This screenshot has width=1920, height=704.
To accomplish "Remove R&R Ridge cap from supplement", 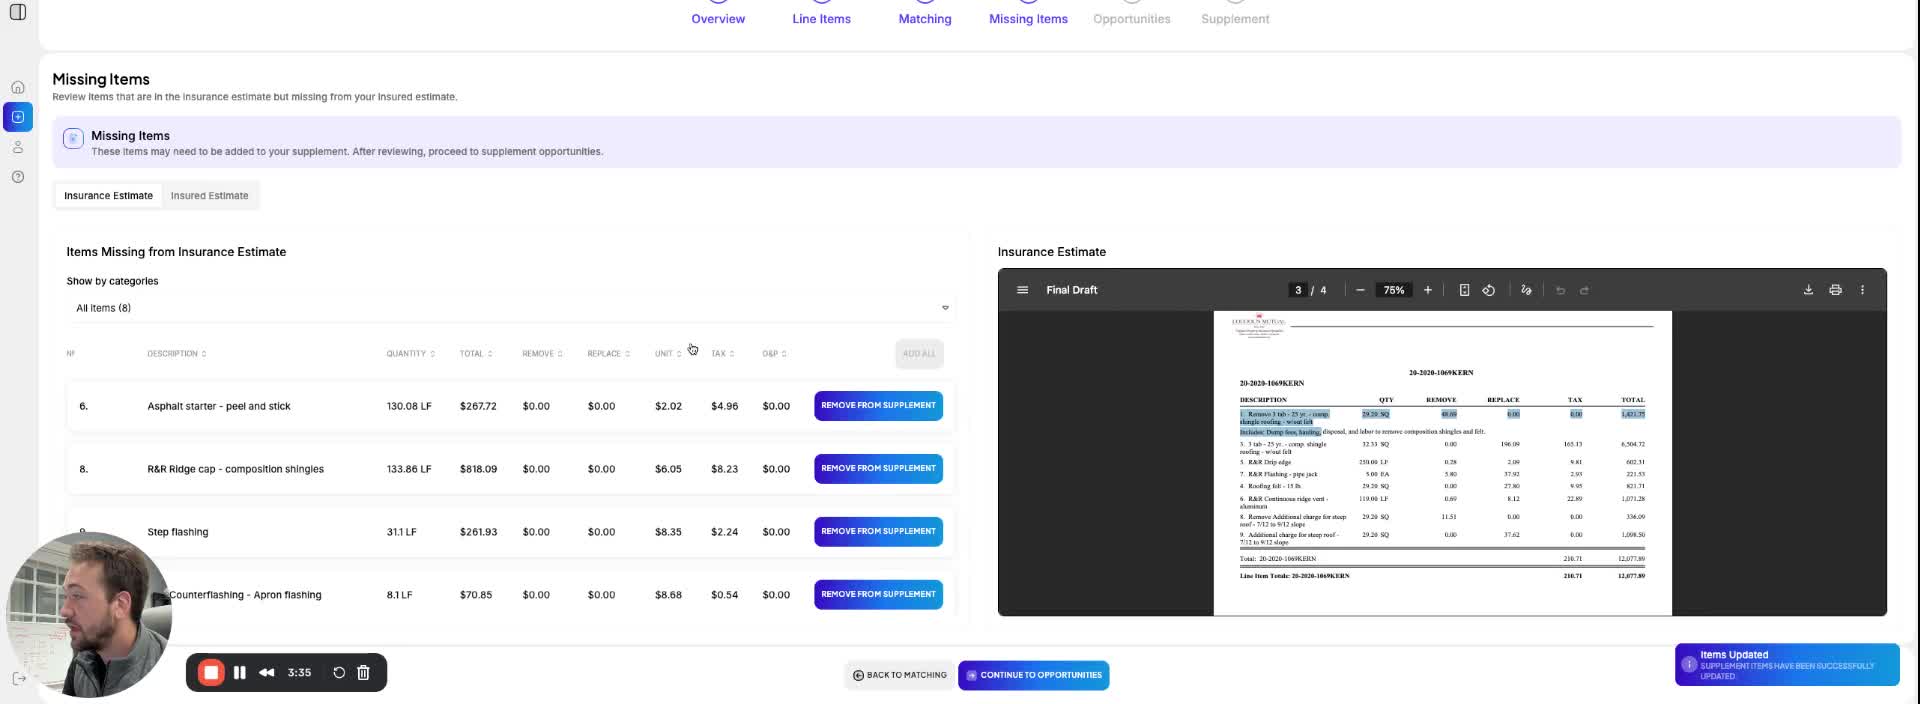I will point(878,469).
